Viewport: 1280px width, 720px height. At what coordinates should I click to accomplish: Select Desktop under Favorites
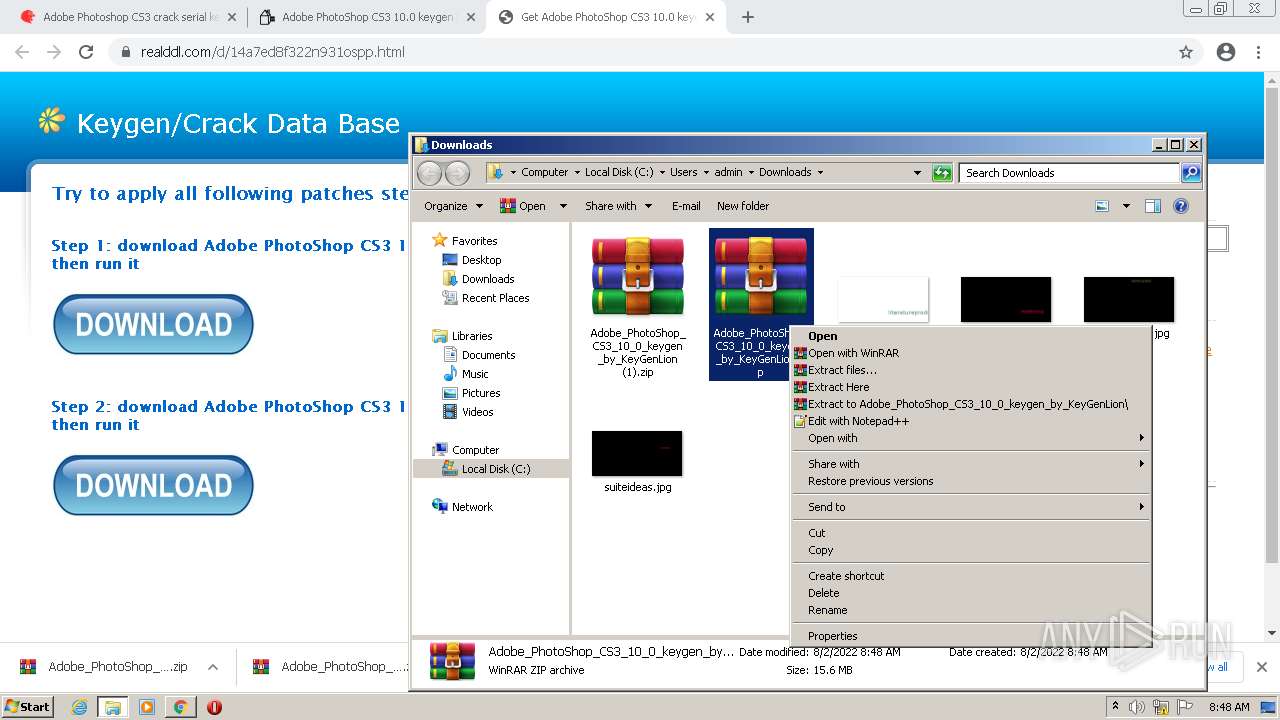tap(481, 260)
